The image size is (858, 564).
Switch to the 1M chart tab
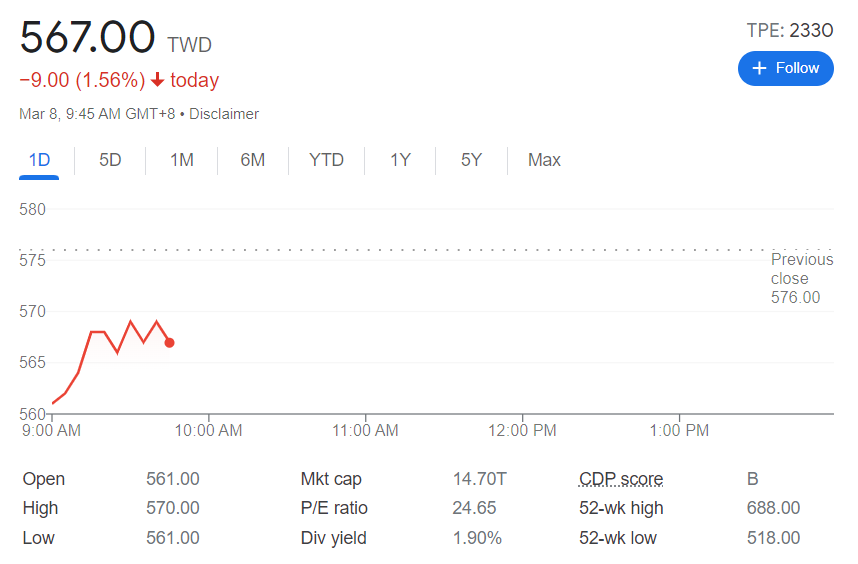pos(182,160)
